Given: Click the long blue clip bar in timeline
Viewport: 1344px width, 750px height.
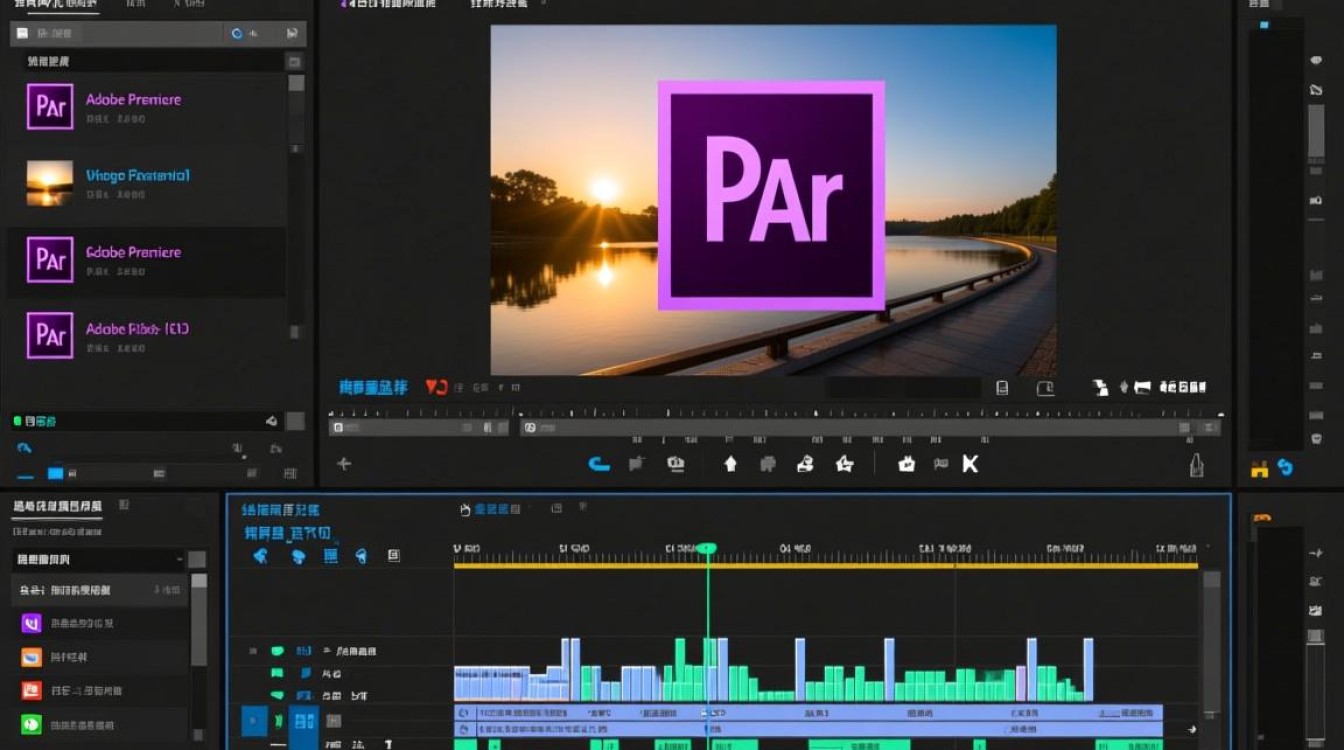Looking at the screenshot, I should 808,713.
